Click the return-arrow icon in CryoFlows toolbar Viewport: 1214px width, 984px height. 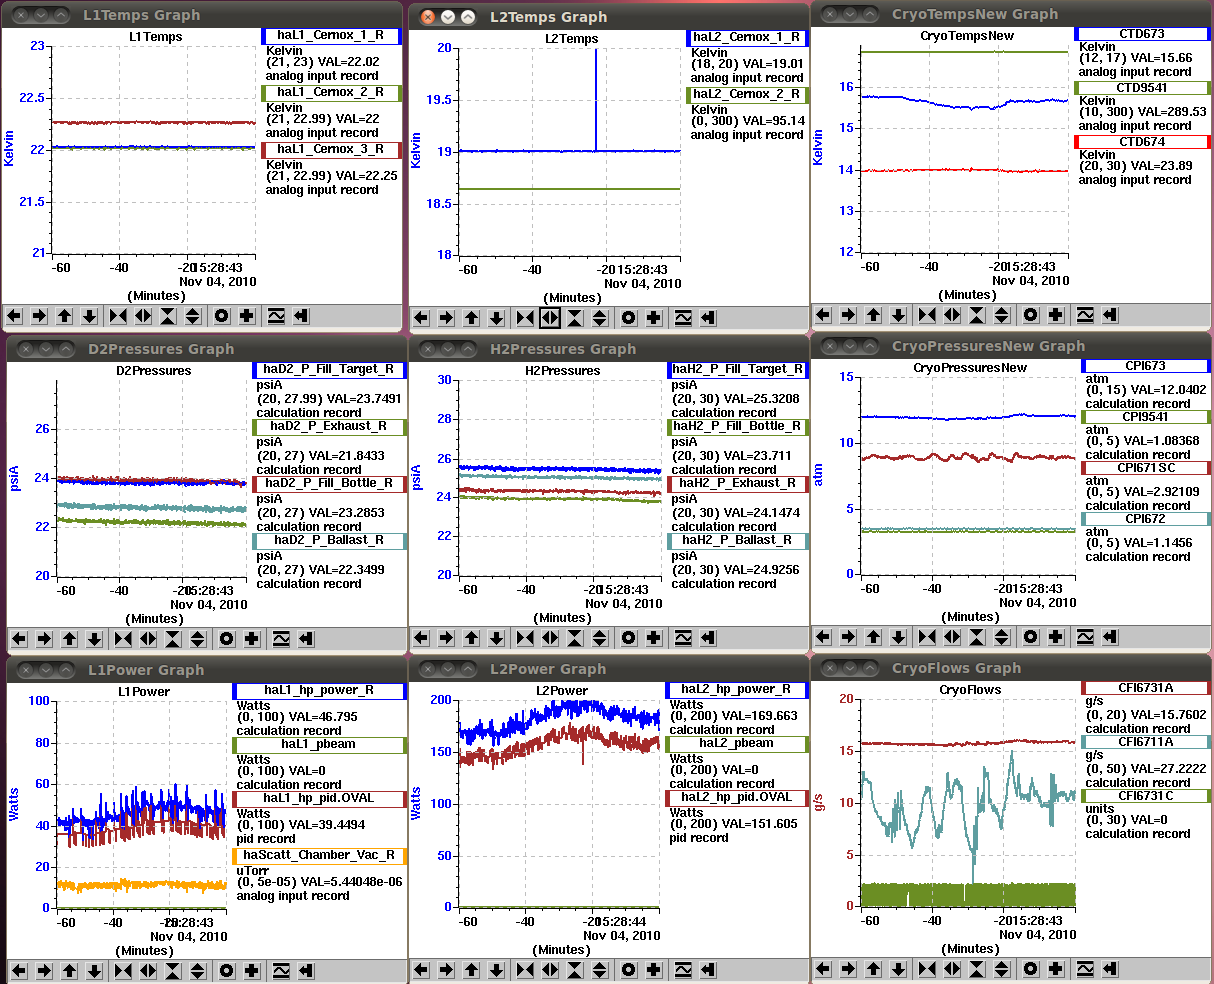click(x=1110, y=968)
